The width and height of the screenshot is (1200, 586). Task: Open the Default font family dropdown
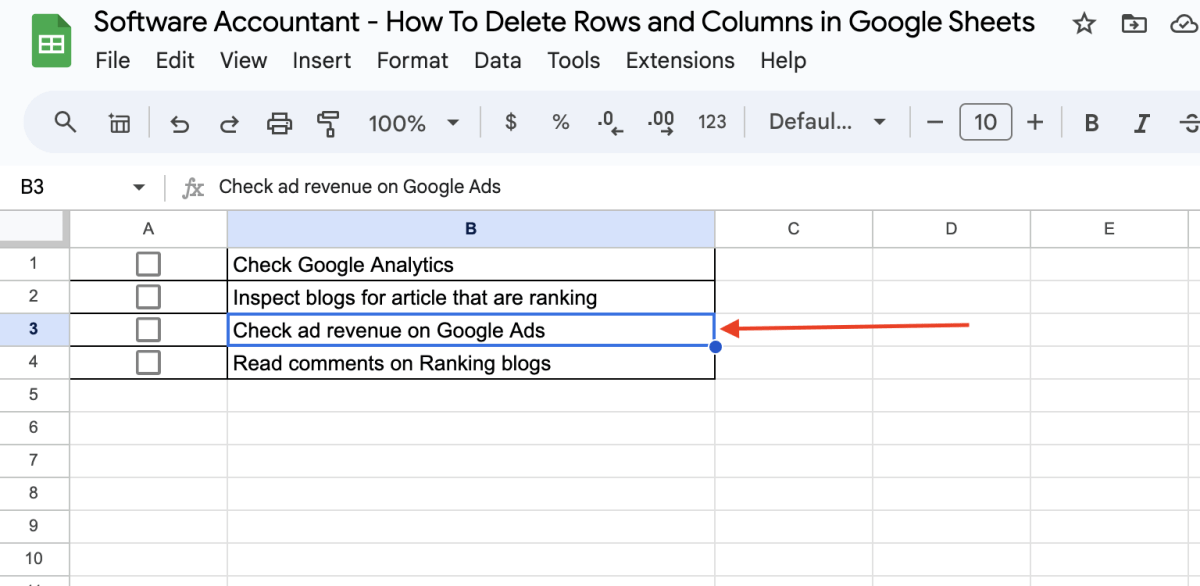pos(826,121)
